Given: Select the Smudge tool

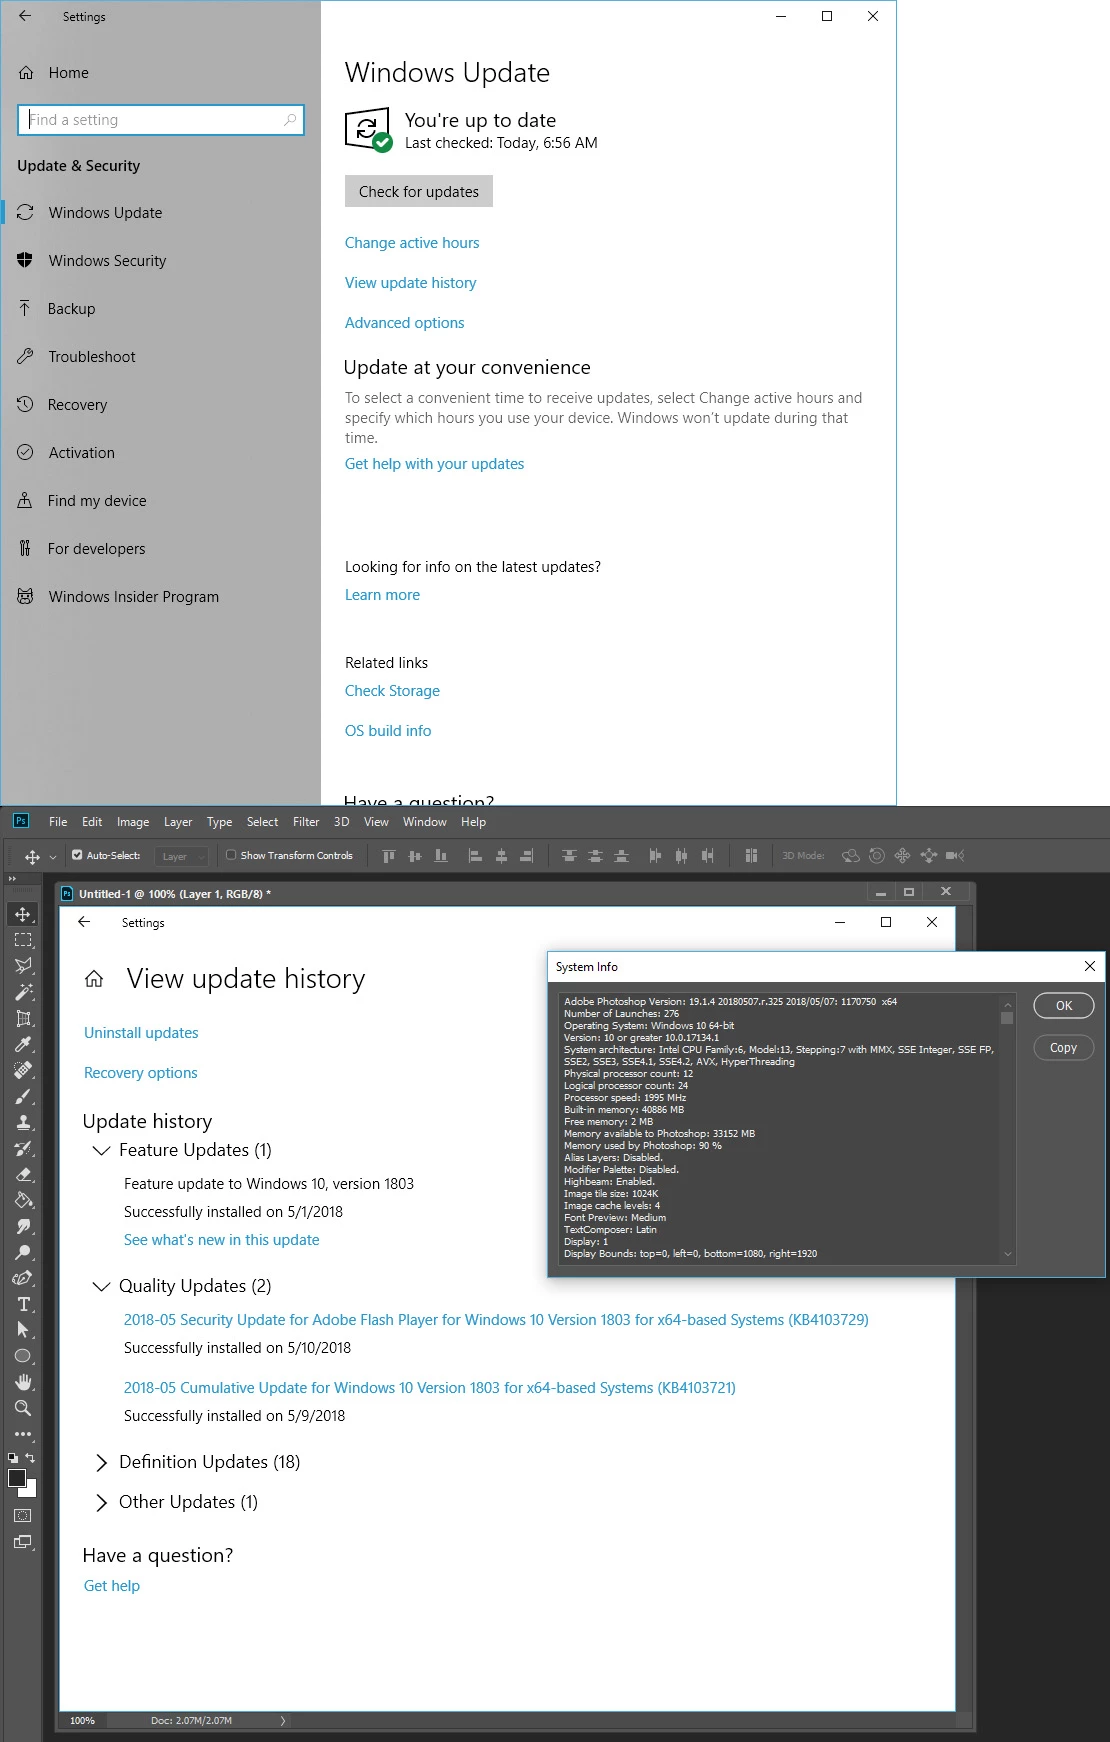Looking at the screenshot, I should tap(23, 1226).
